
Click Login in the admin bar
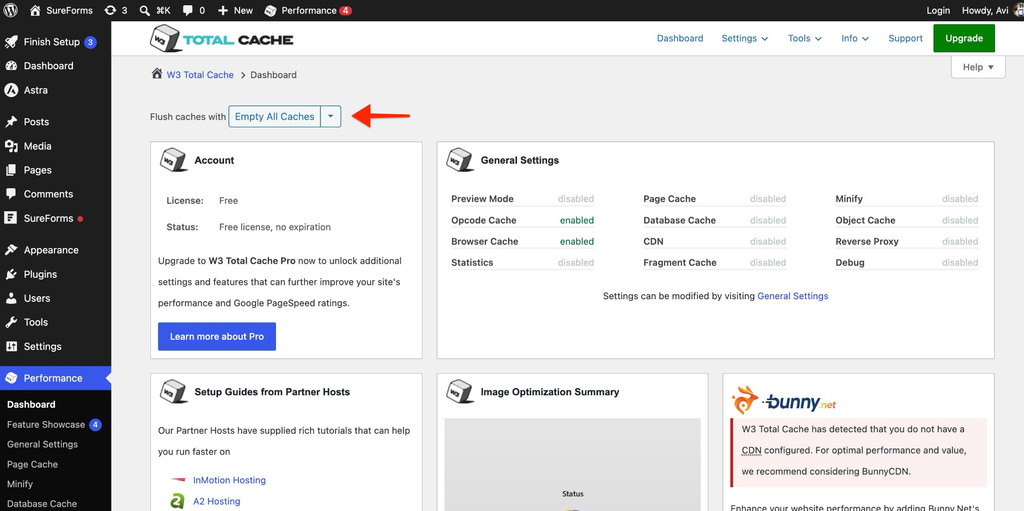(938, 10)
